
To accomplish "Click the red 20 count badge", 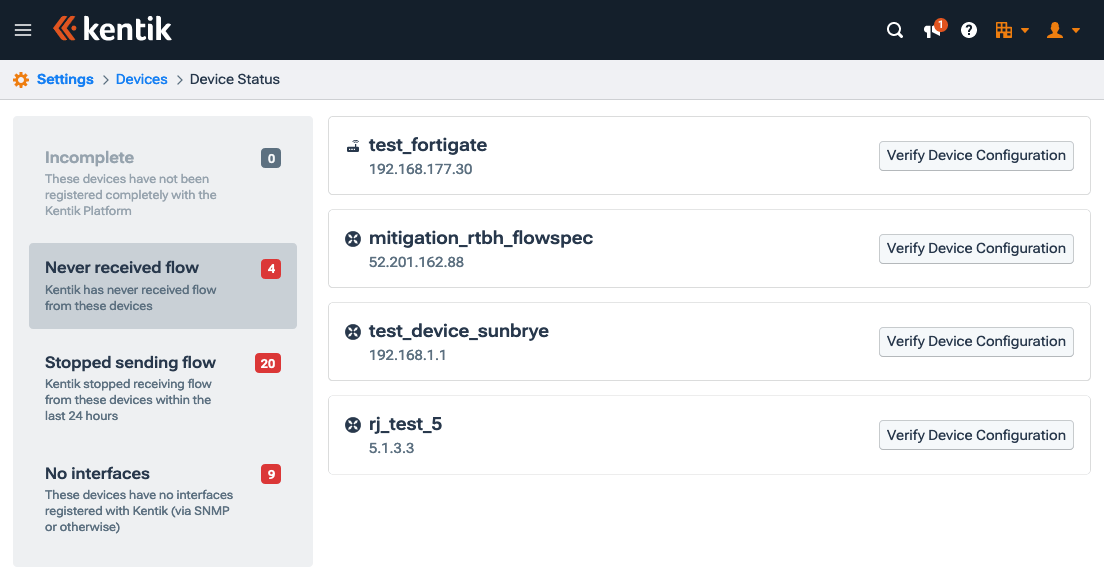I will [x=268, y=363].
